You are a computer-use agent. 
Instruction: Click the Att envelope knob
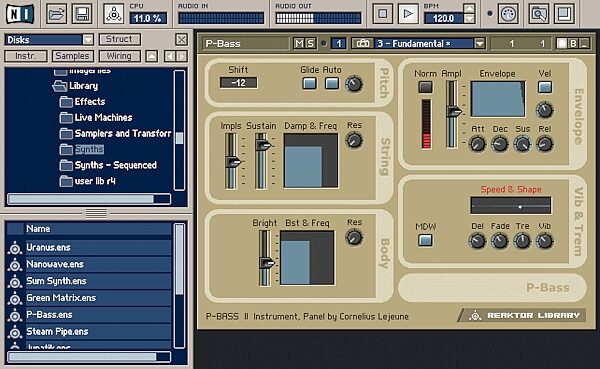(x=478, y=144)
